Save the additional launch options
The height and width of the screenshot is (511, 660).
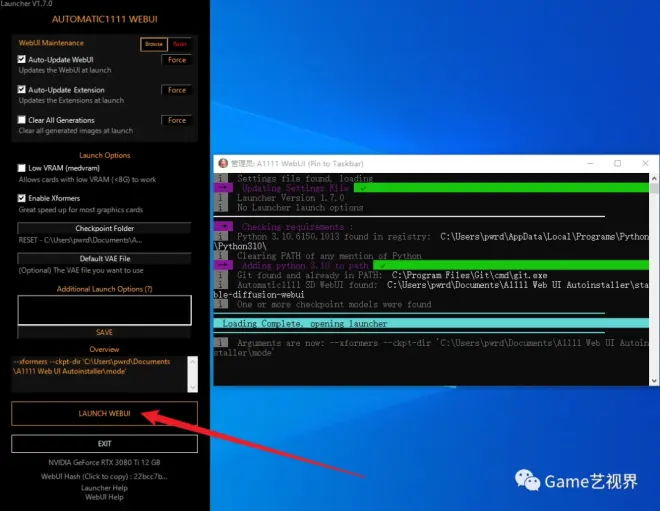tap(104, 332)
